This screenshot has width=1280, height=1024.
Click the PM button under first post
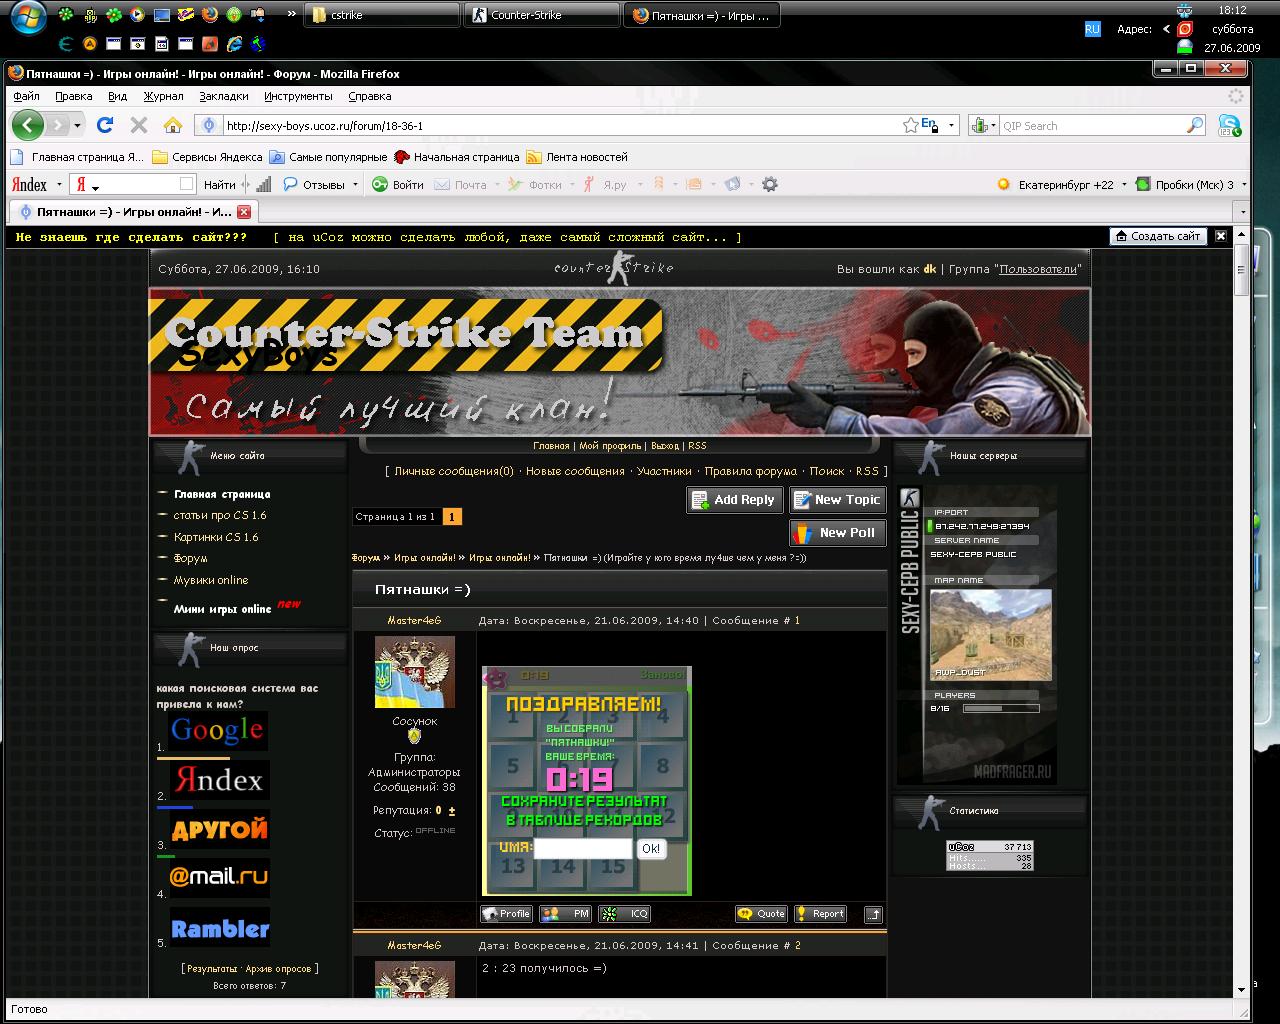(565, 914)
